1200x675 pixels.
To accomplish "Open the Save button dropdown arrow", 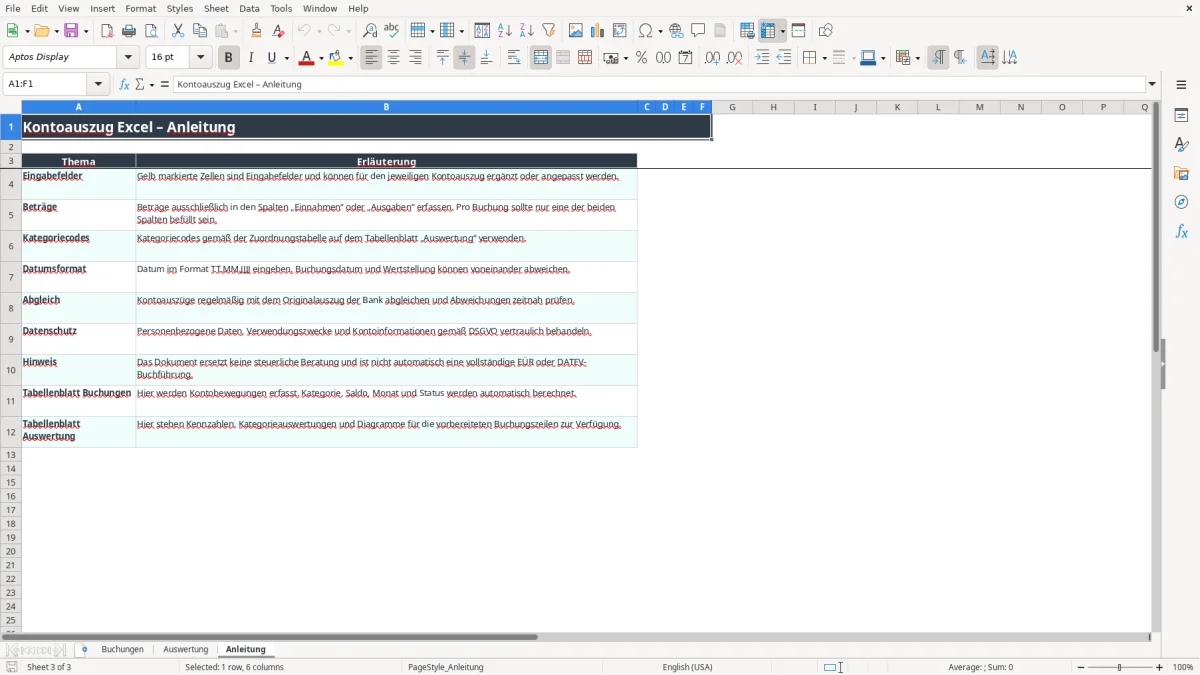I will click(x=86, y=31).
